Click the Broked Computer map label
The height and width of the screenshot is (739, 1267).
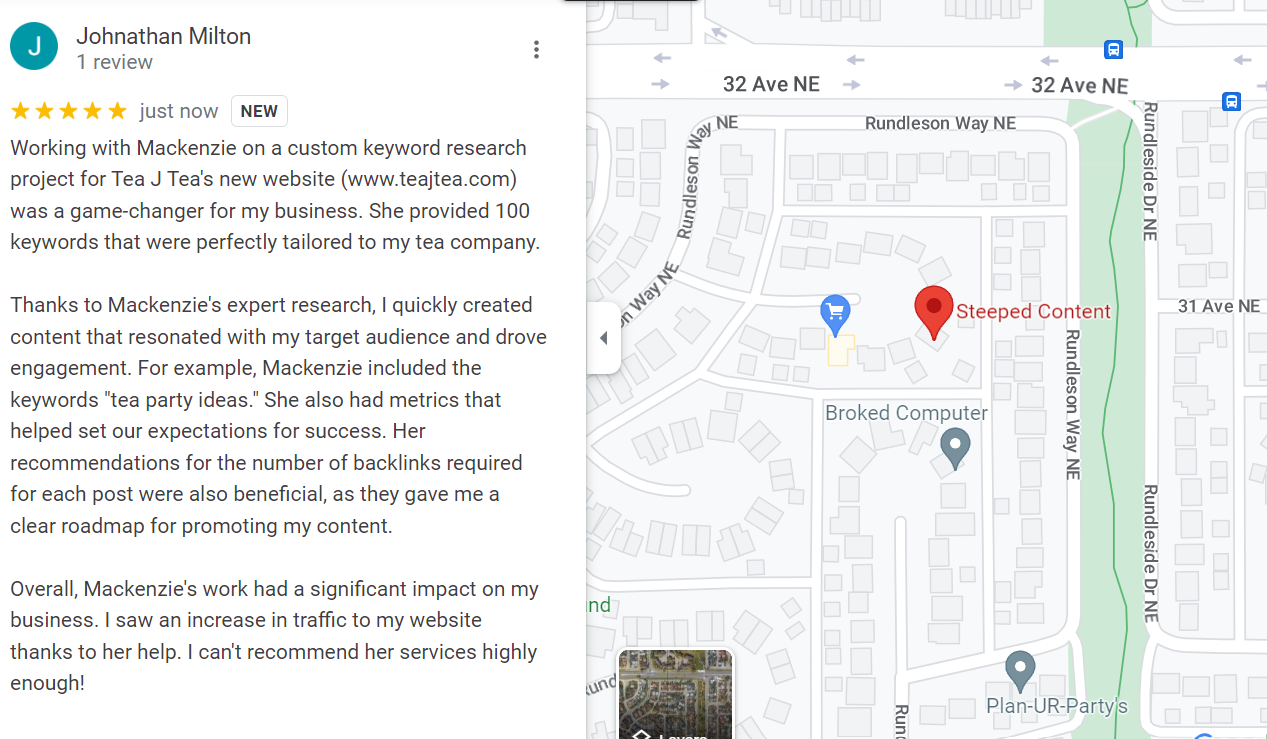point(906,413)
